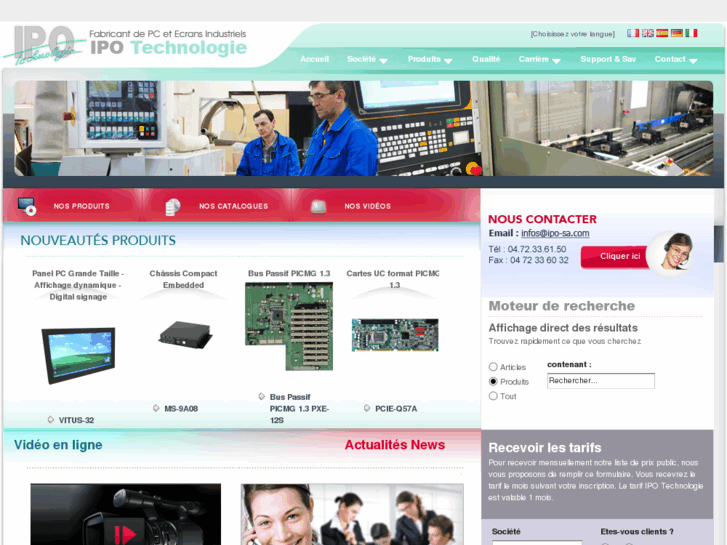
Task: Click the Société input field
Action: (537, 542)
